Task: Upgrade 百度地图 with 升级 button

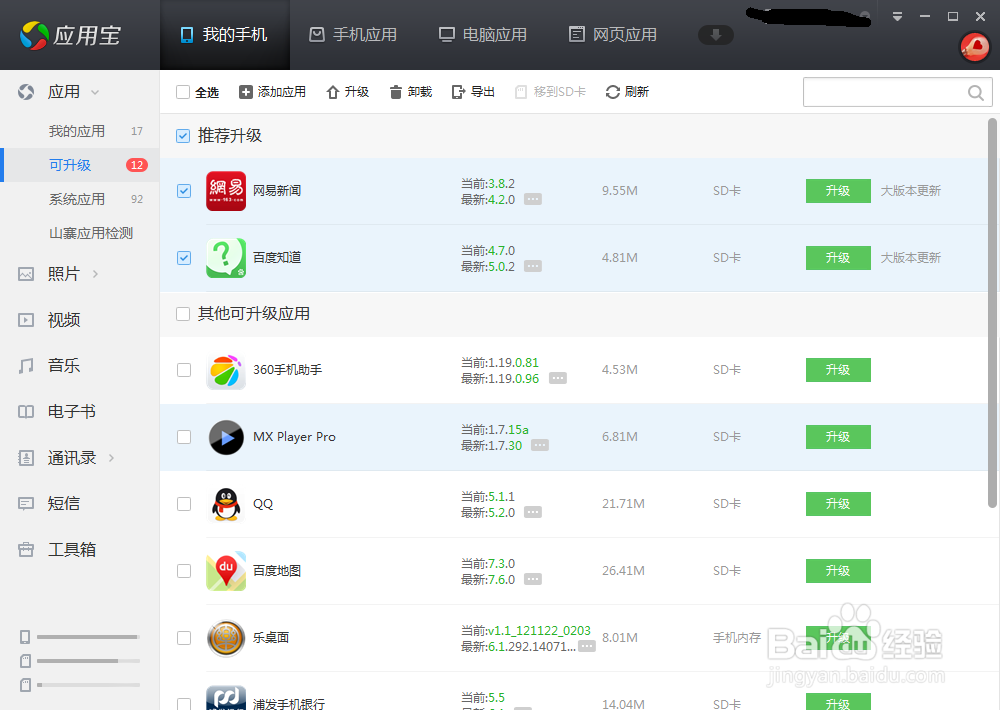Action: (838, 571)
